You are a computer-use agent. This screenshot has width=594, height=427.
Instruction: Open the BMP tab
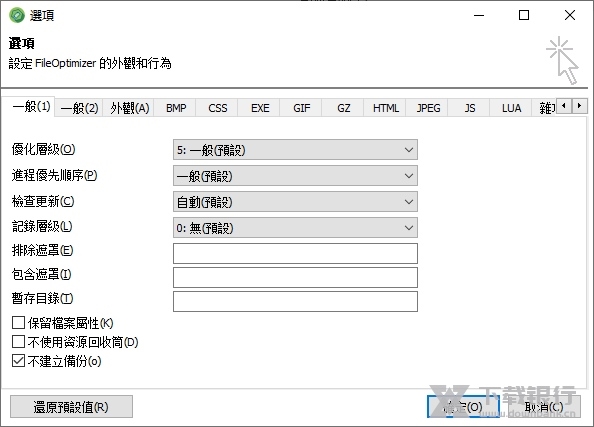176,108
